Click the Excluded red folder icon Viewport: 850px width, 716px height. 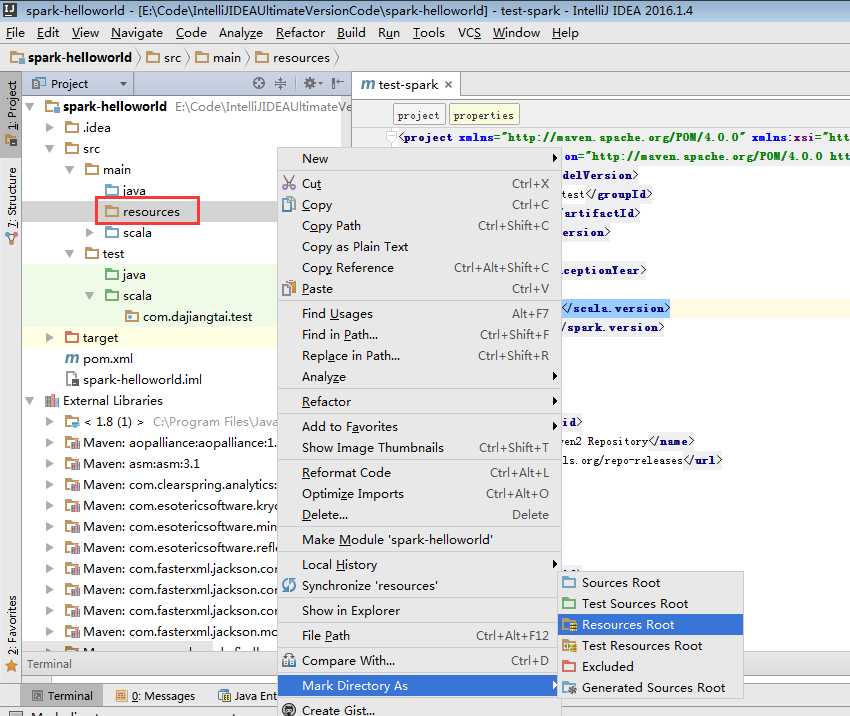point(569,666)
